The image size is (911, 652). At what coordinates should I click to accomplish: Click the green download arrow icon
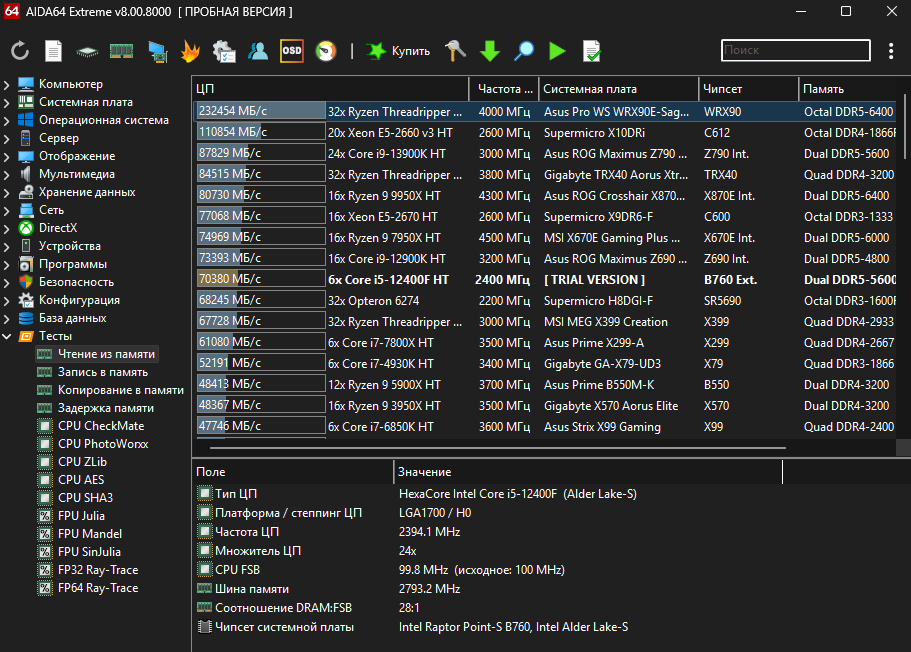point(489,51)
